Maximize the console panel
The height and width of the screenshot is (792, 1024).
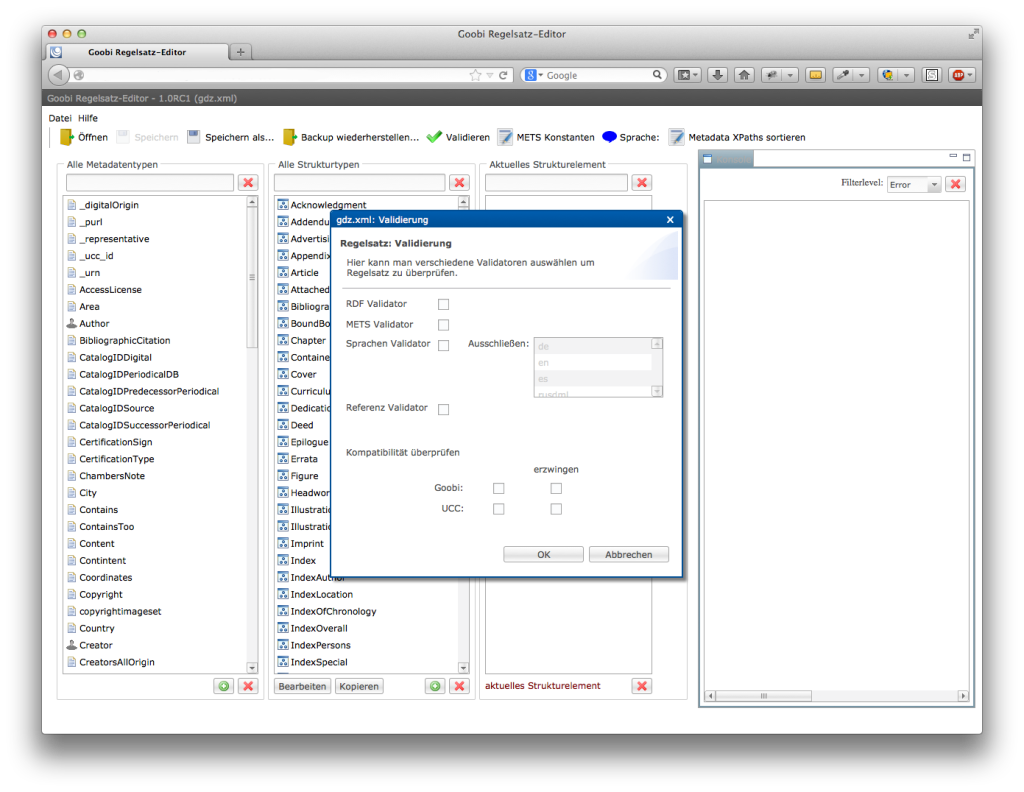pyautogui.click(x=967, y=157)
